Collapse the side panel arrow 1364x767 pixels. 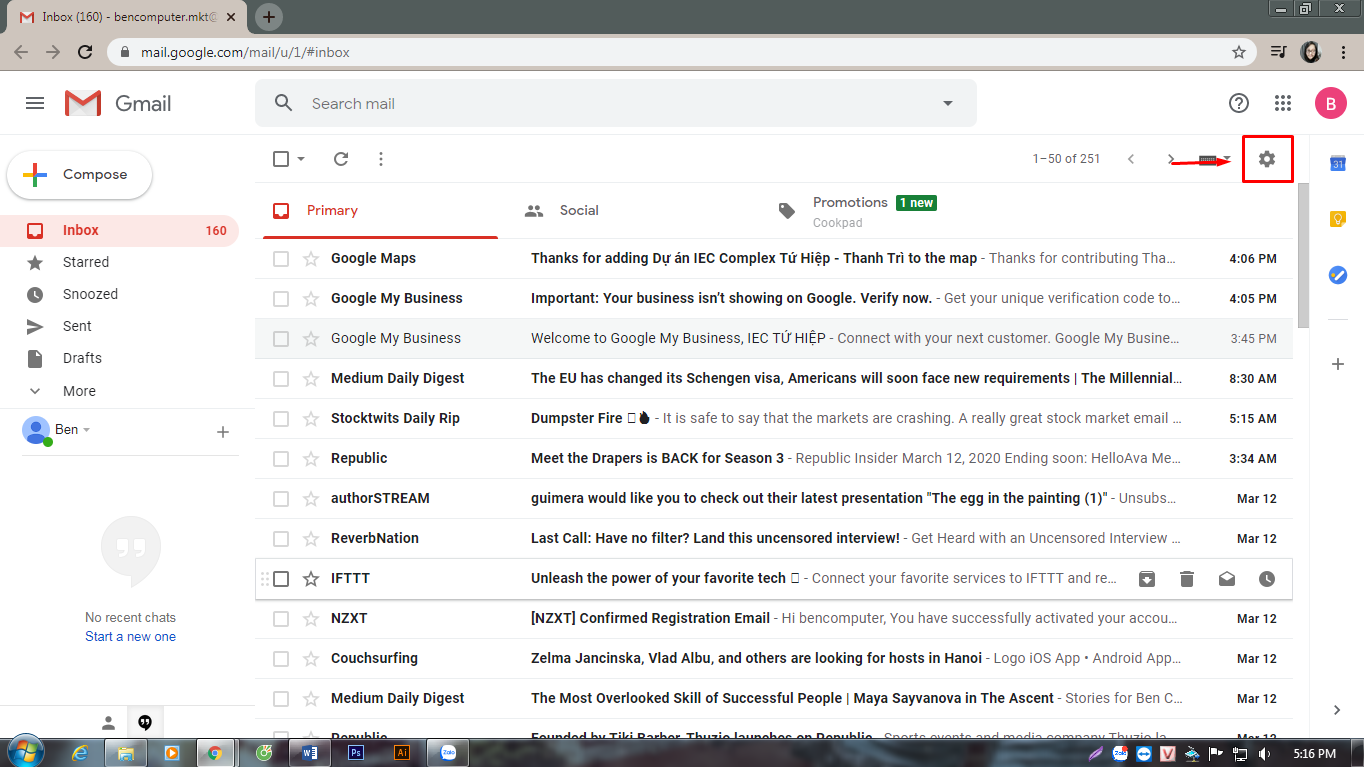(1337, 710)
